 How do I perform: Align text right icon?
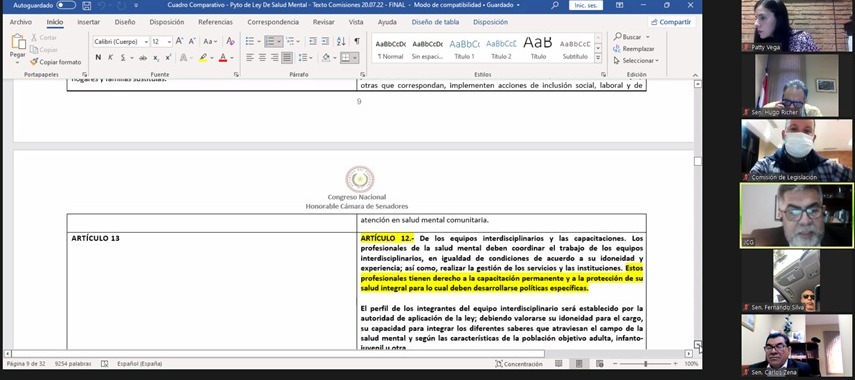(x=274, y=57)
